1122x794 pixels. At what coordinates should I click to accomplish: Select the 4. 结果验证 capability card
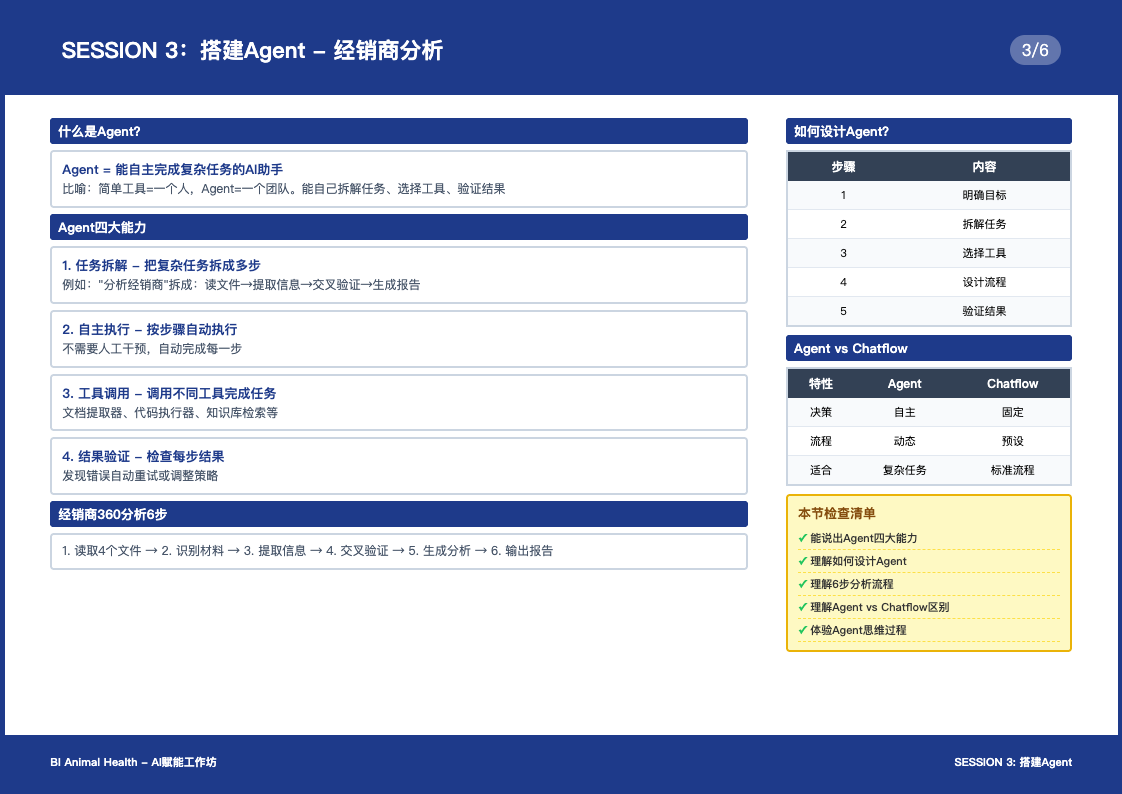(x=398, y=465)
